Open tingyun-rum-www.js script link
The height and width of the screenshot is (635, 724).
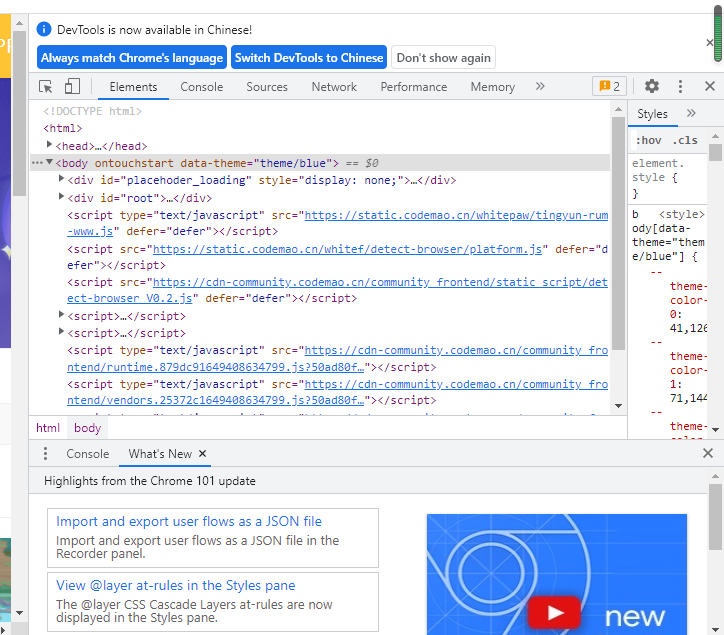[456, 215]
